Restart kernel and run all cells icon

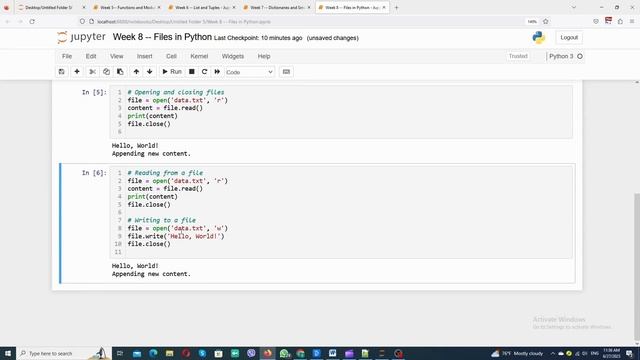coord(218,72)
